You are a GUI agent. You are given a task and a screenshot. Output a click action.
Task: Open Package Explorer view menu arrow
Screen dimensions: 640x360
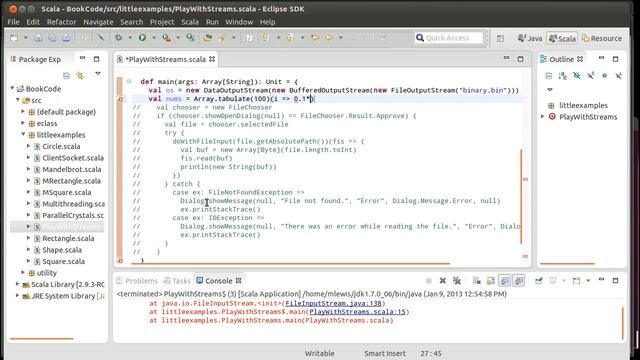(x=98, y=74)
